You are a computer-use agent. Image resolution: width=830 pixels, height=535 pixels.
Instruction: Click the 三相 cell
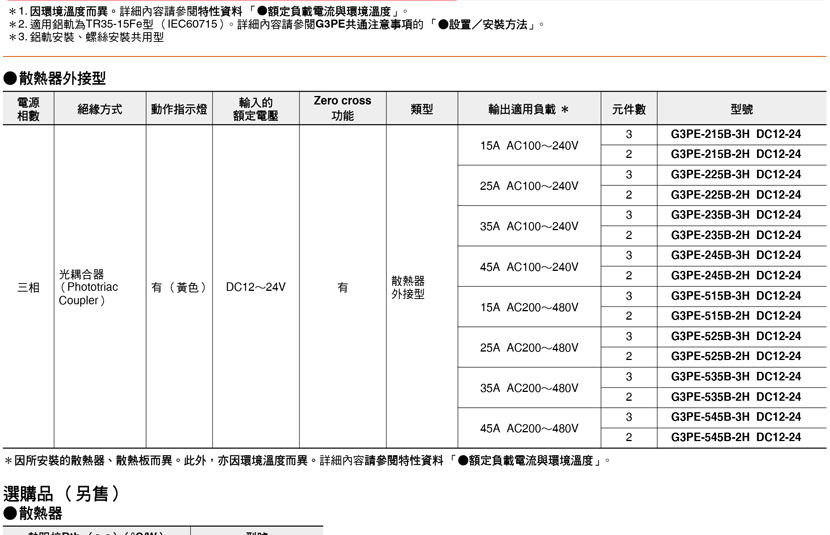point(28,287)
